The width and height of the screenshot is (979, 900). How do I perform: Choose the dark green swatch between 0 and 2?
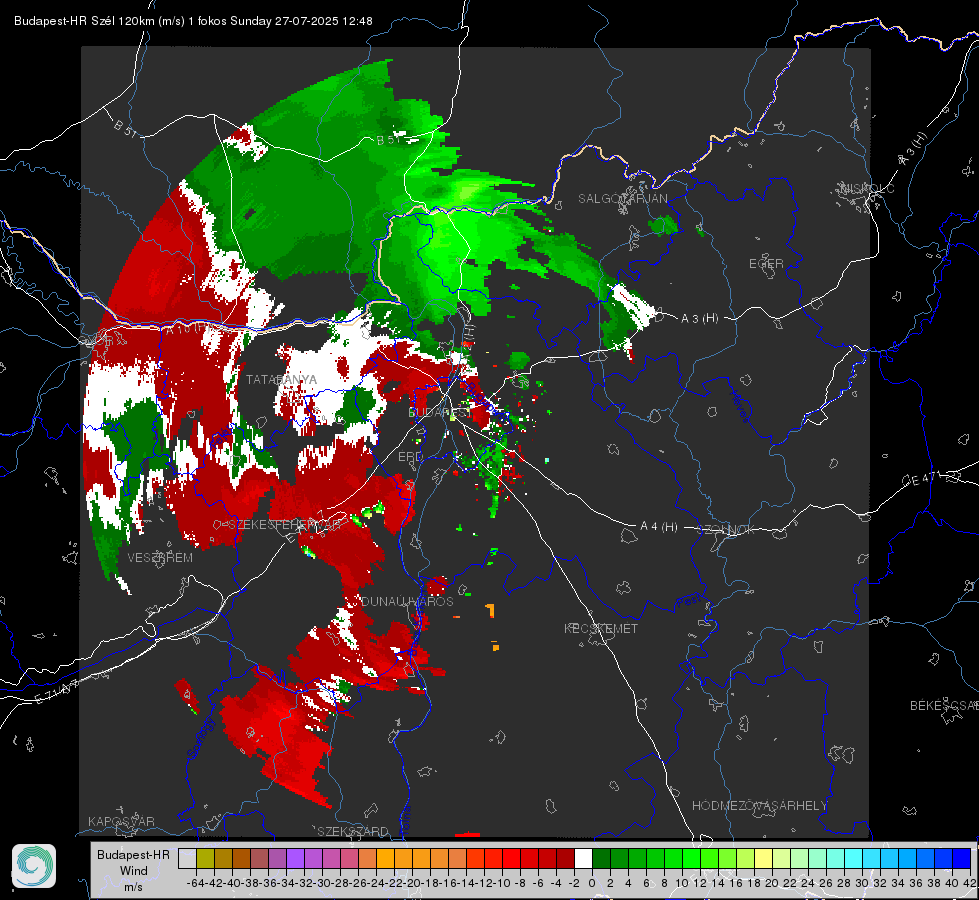(x=601, y=858)
